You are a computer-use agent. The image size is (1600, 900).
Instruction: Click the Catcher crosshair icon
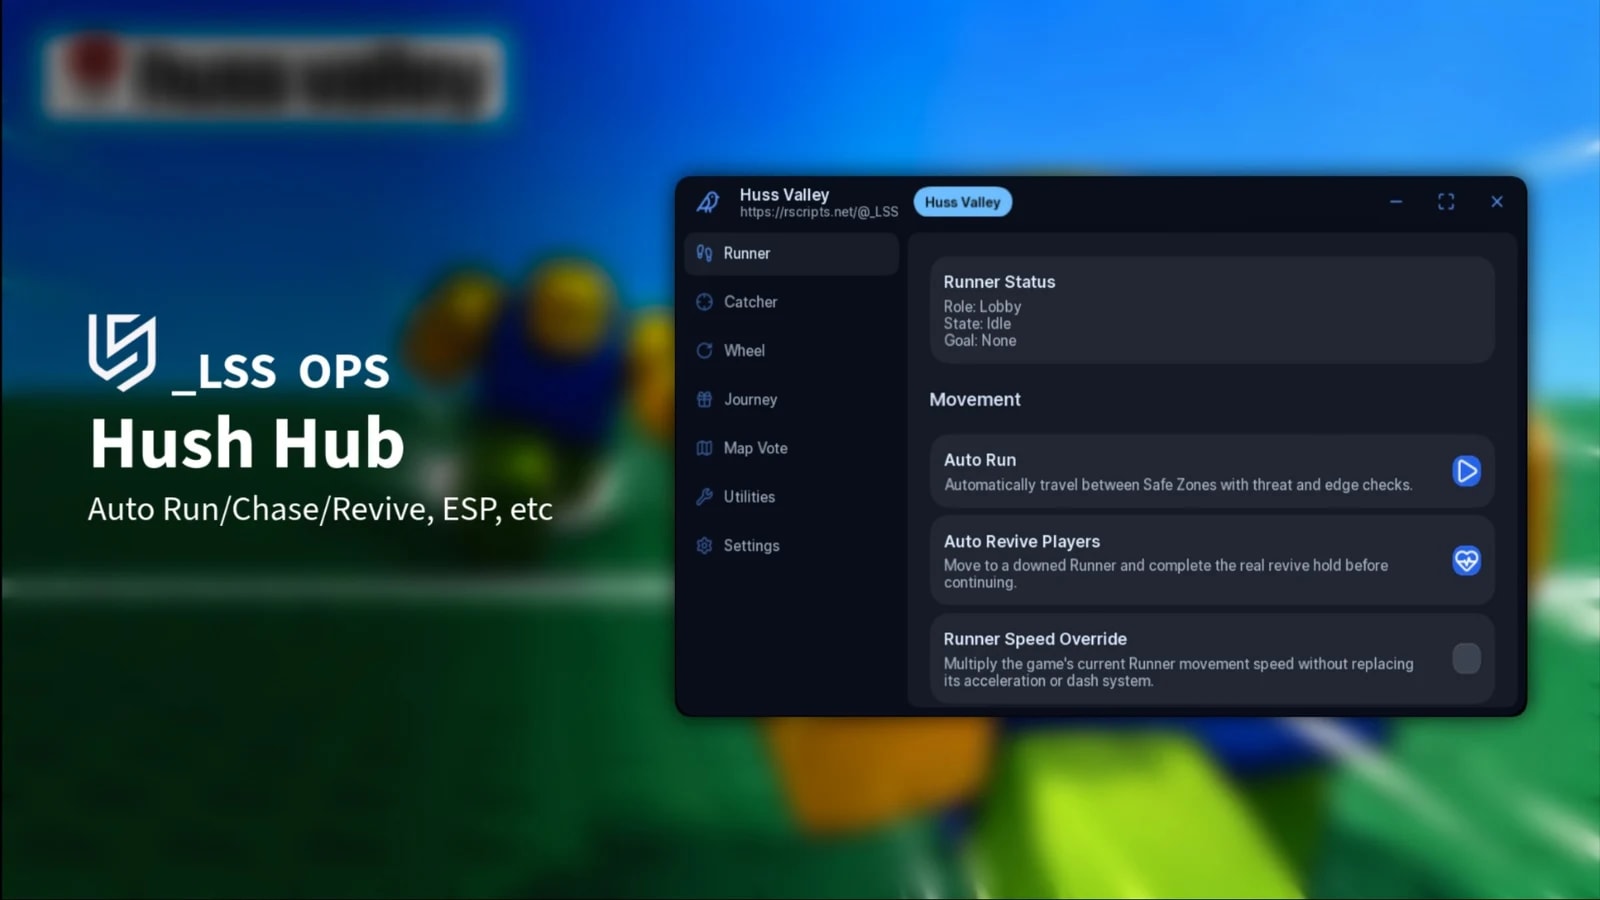(704, 302)
